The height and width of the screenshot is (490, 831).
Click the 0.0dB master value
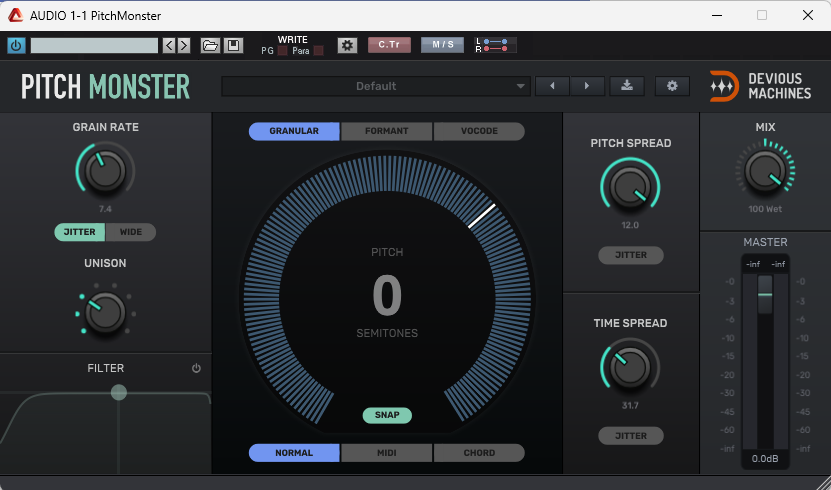tap(765, 459)
